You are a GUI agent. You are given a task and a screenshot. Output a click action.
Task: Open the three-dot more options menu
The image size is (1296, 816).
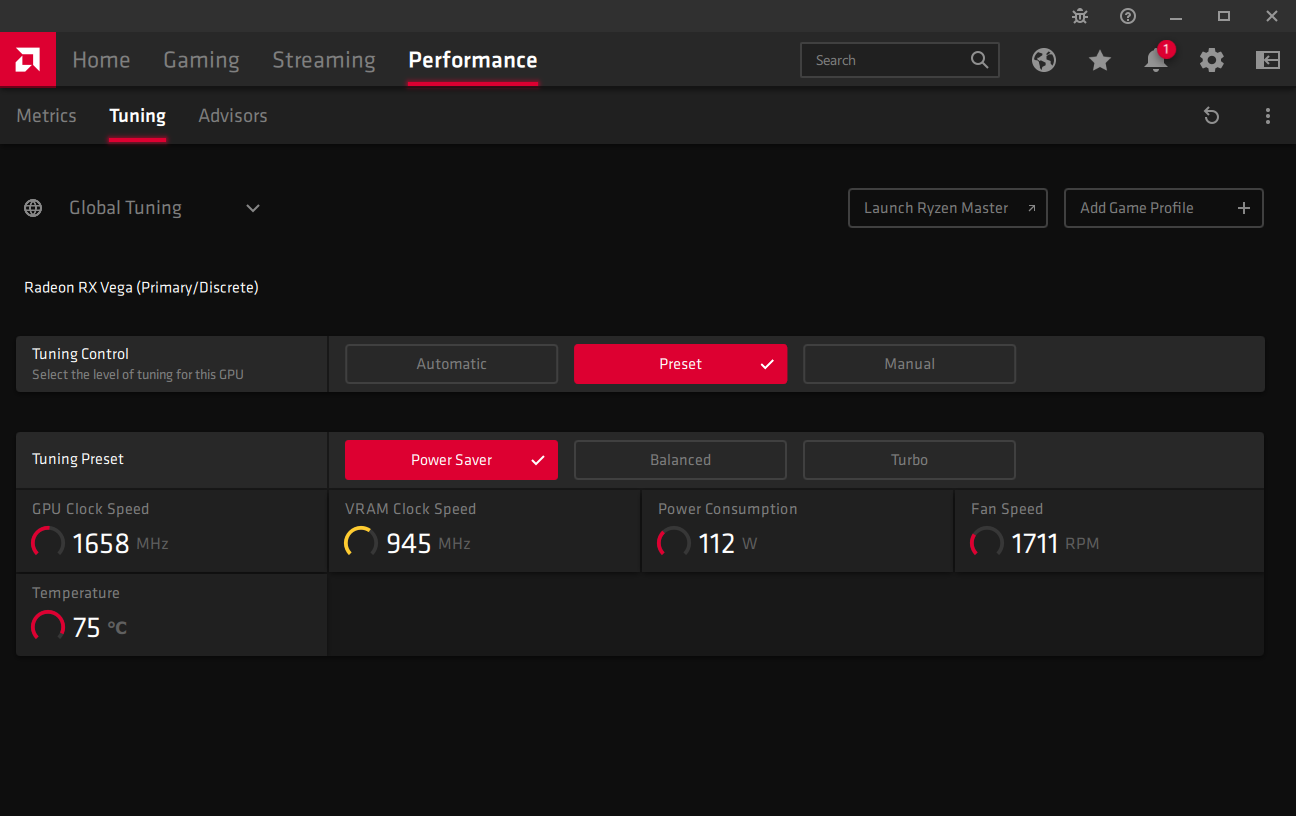coord(1268,116)
